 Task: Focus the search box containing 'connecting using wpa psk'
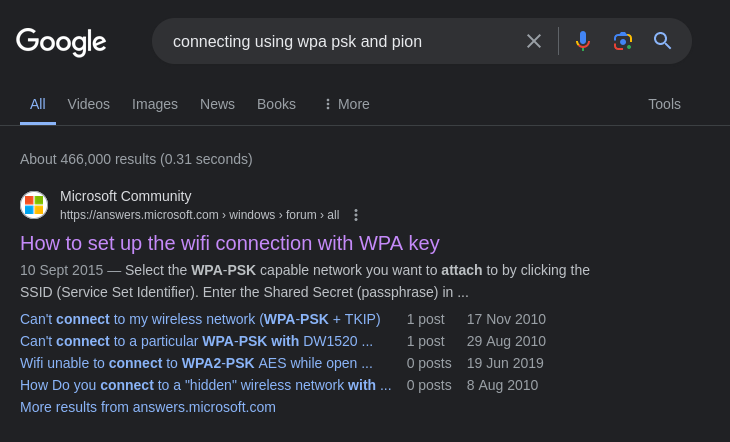[x=345, y=41]
